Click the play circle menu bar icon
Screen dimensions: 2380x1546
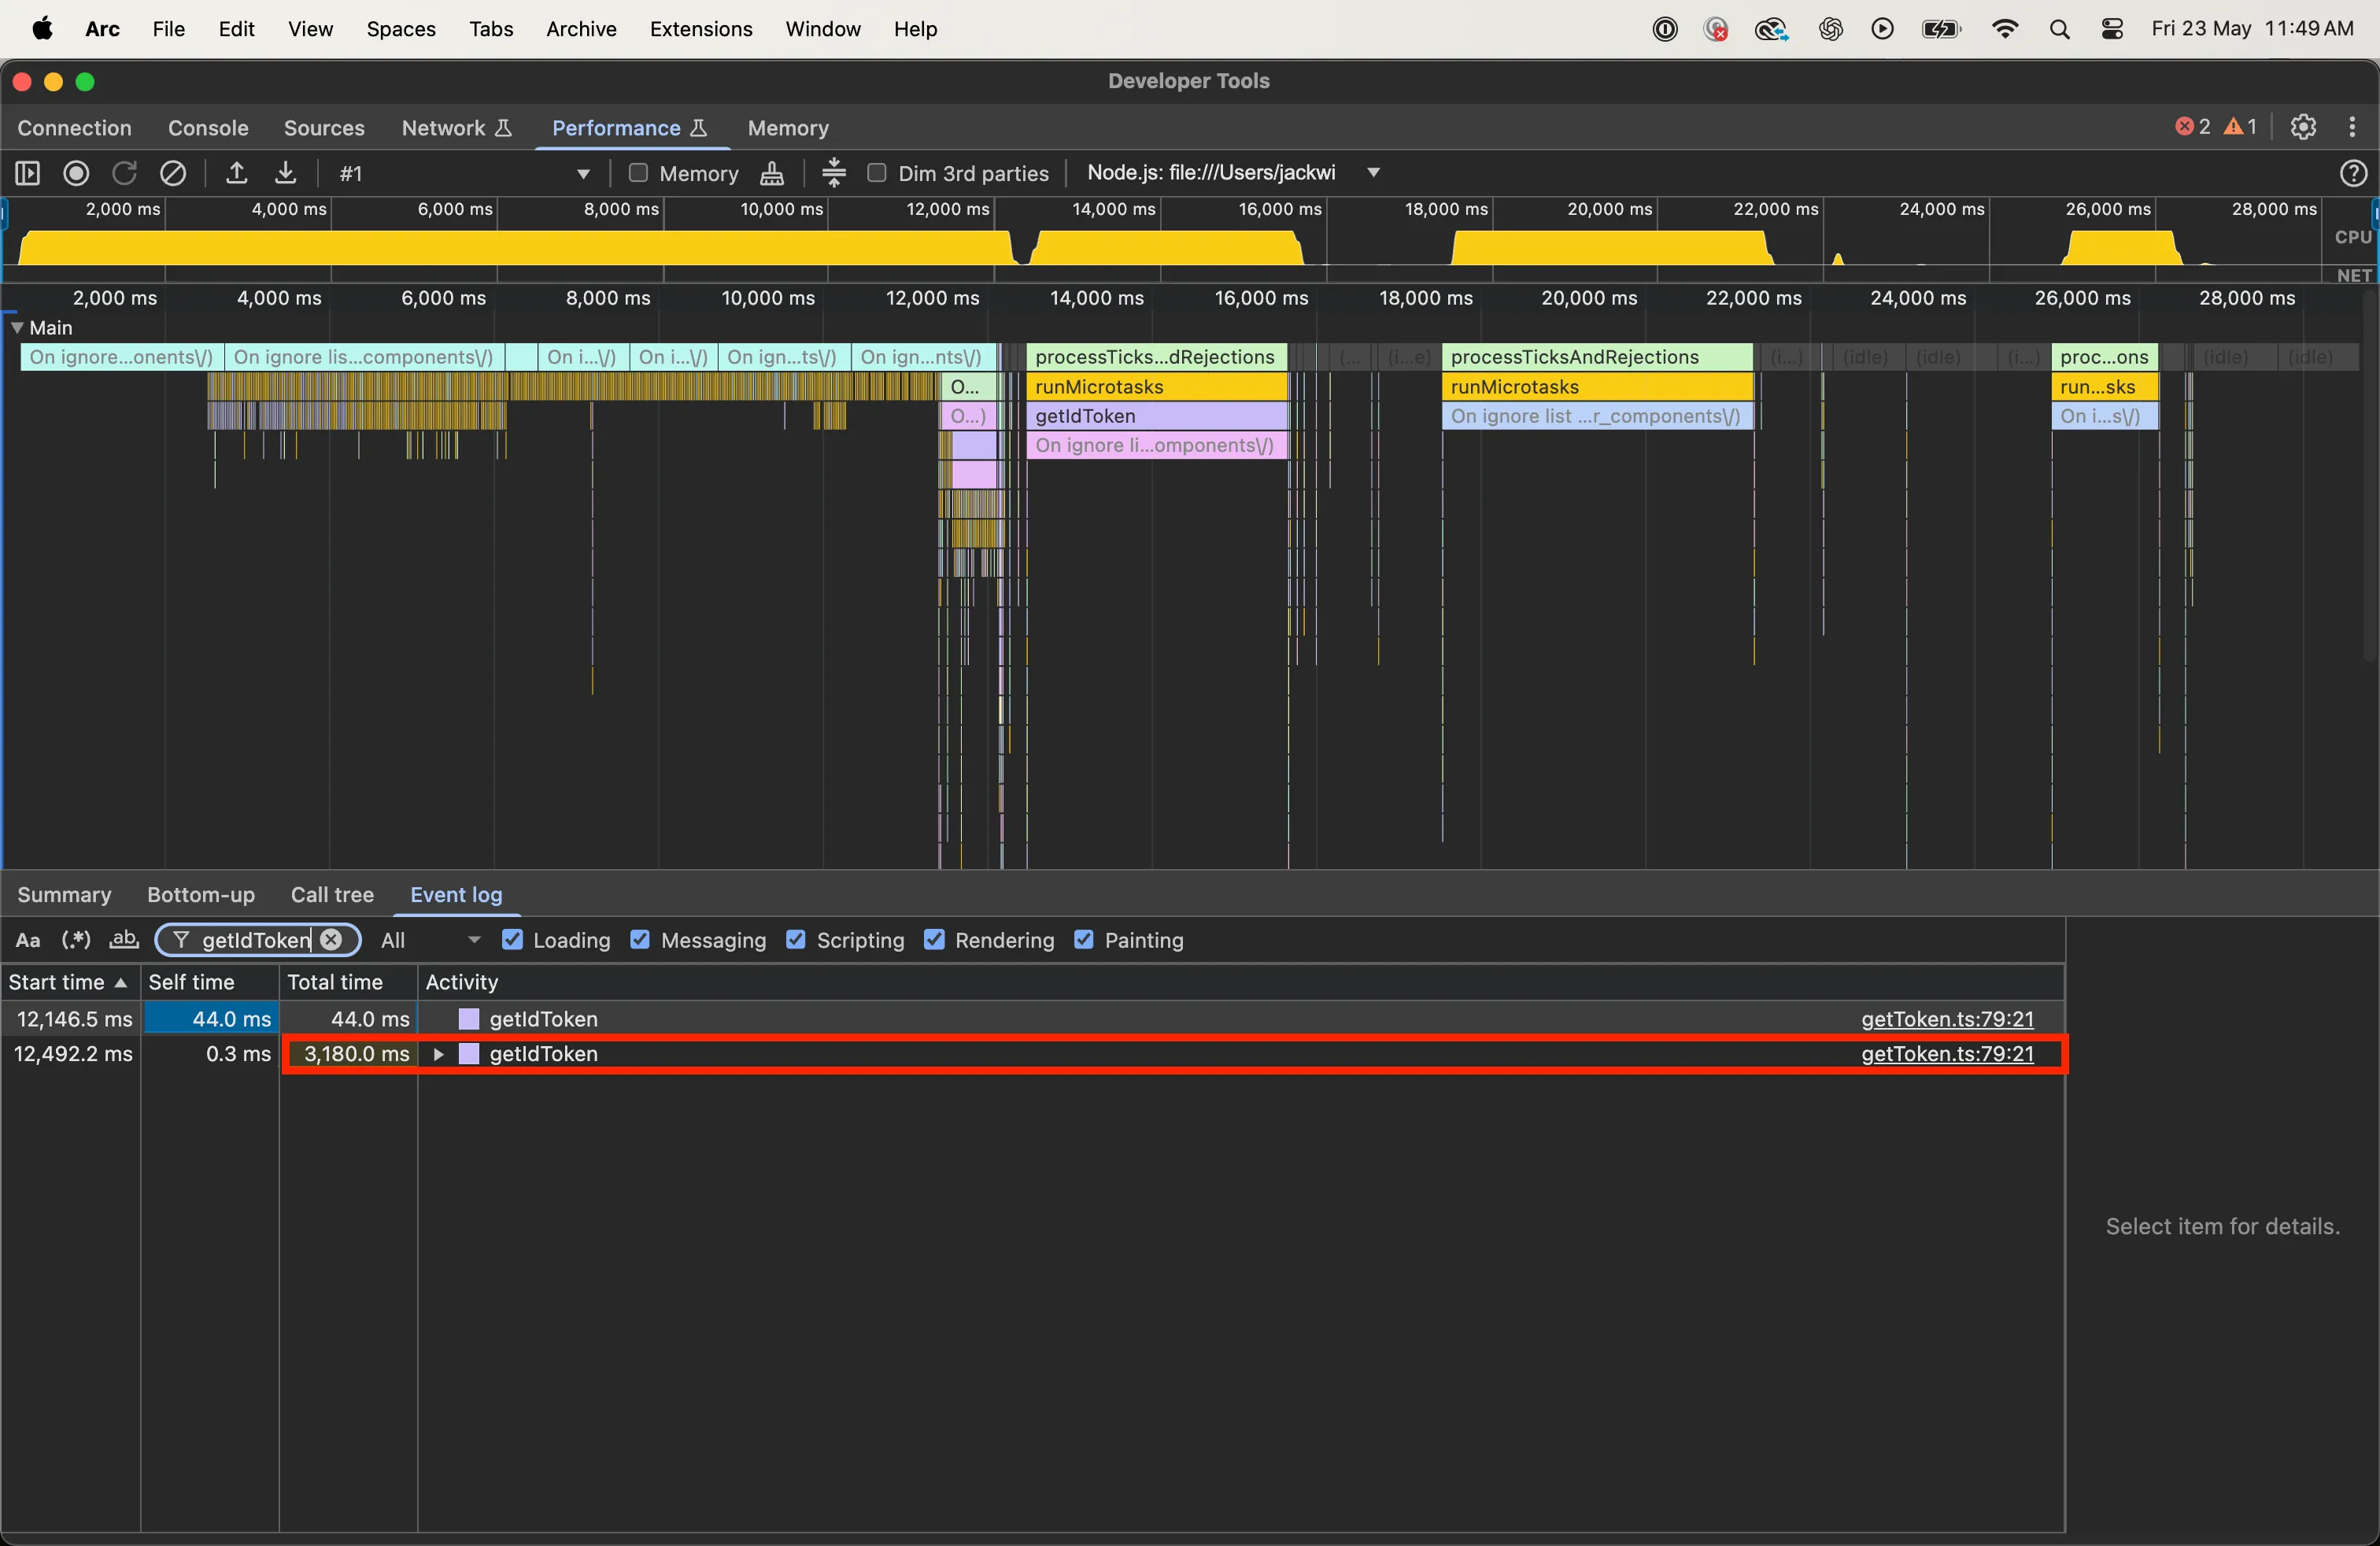[x=1882, y=29]
